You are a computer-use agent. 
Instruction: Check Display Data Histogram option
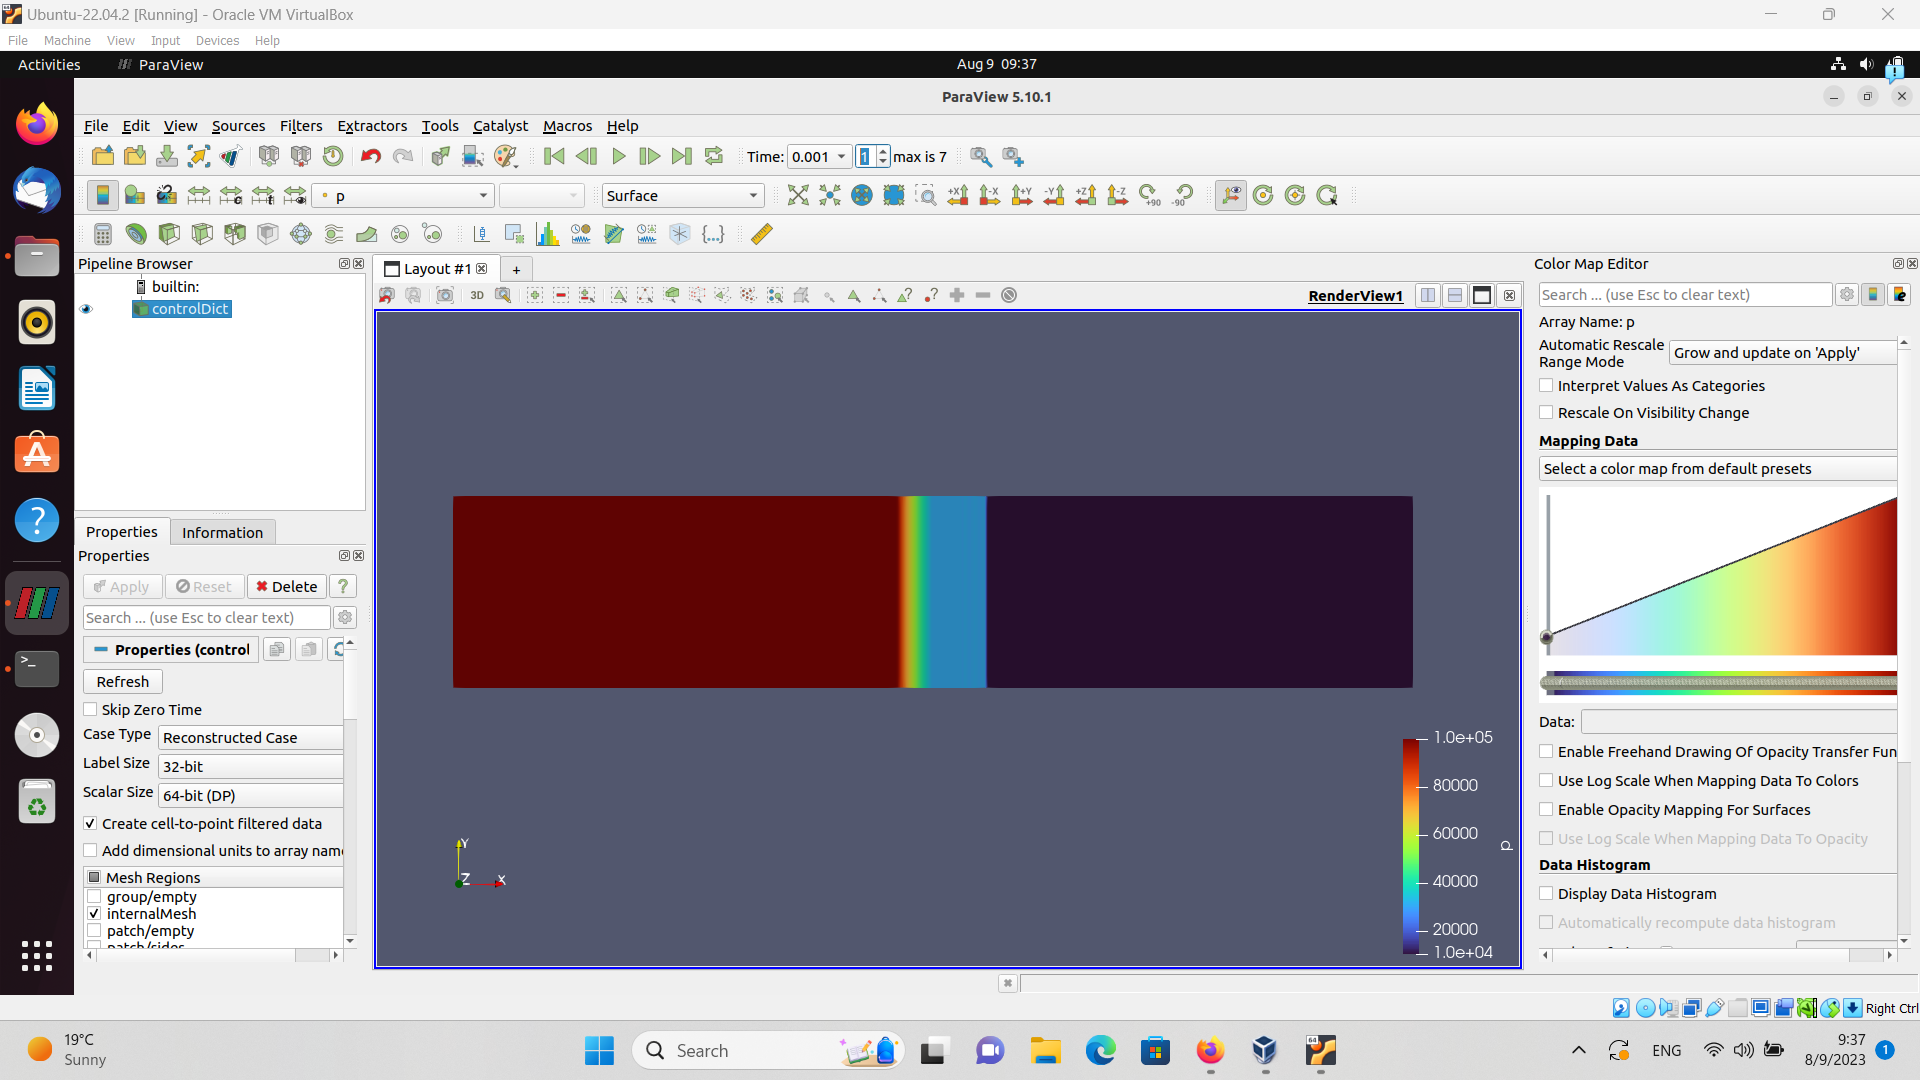click(1547, 894)
